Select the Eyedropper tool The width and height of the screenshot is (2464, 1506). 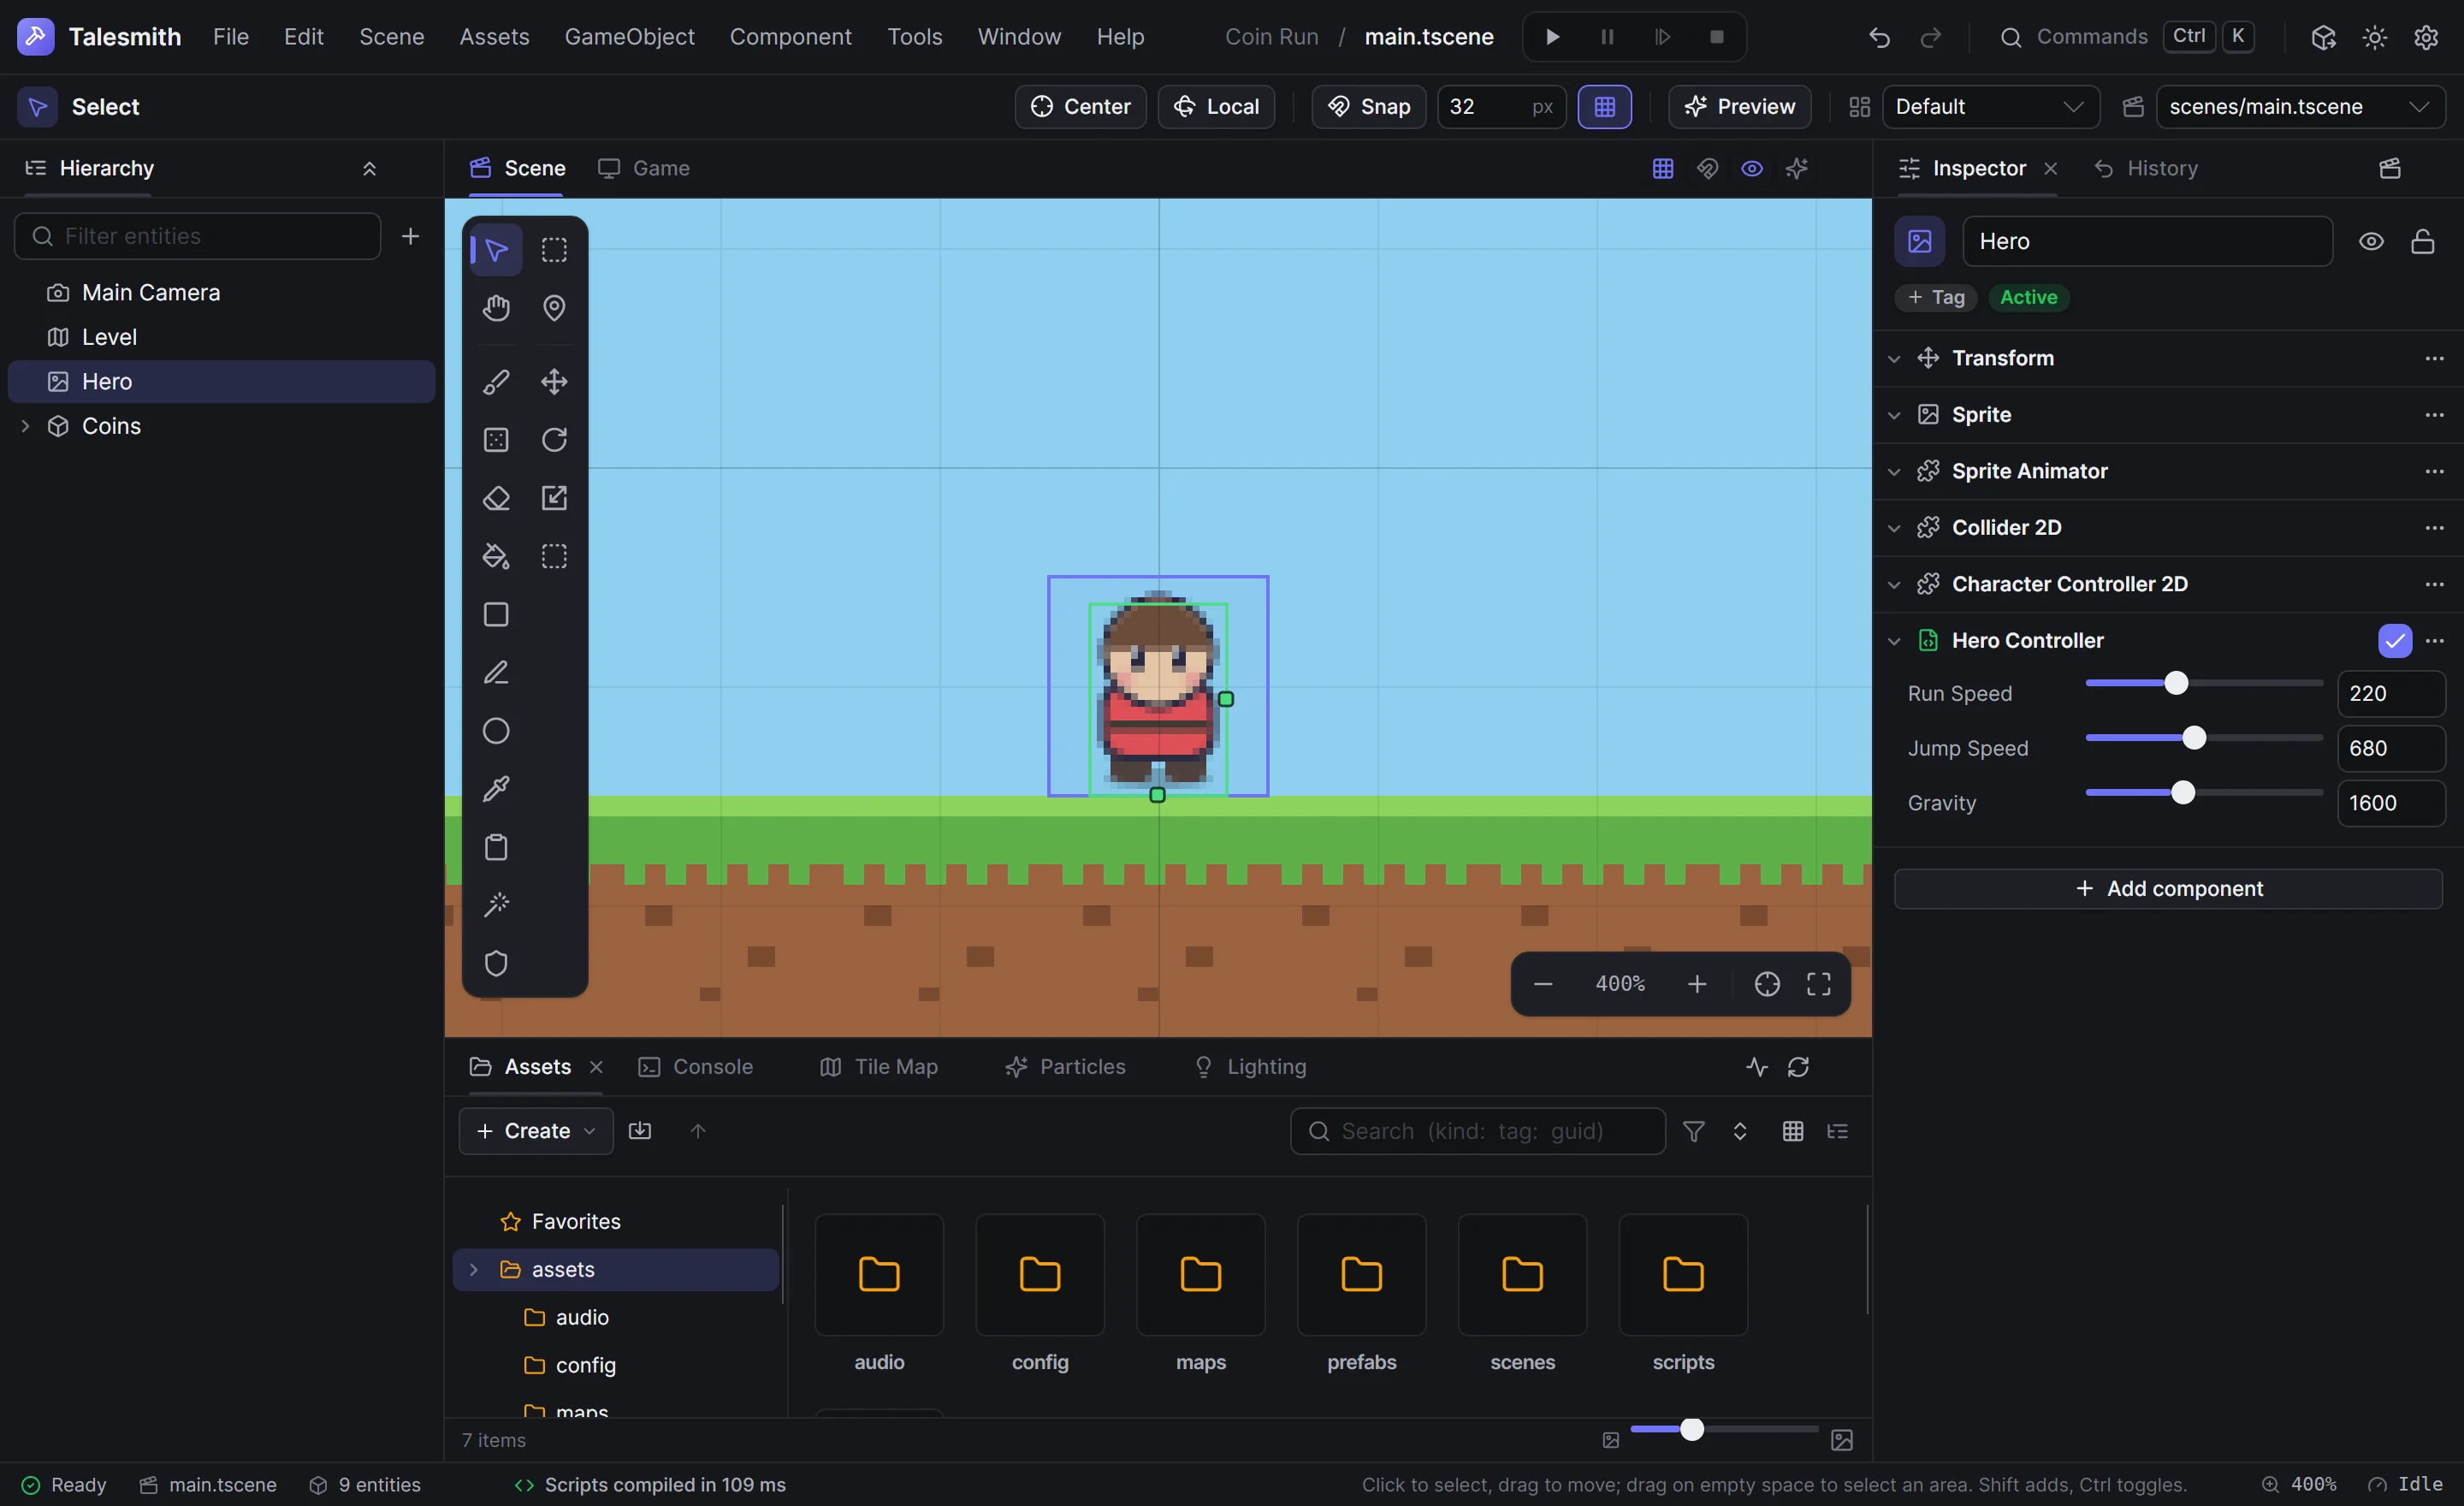496,789
